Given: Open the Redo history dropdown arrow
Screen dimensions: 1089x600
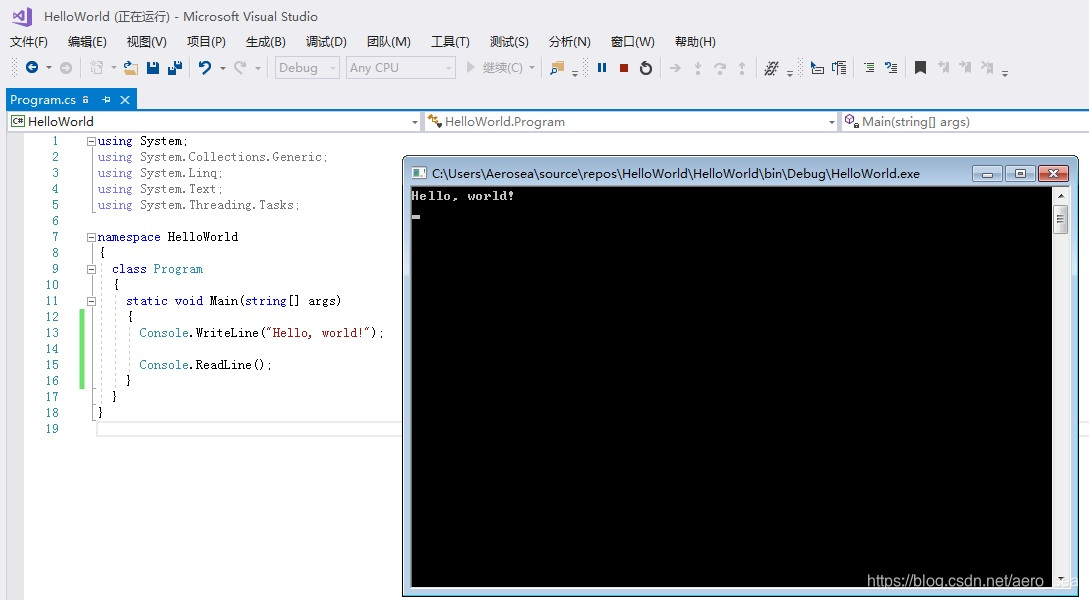Looking at the screenshot, I should coord(258,68).
